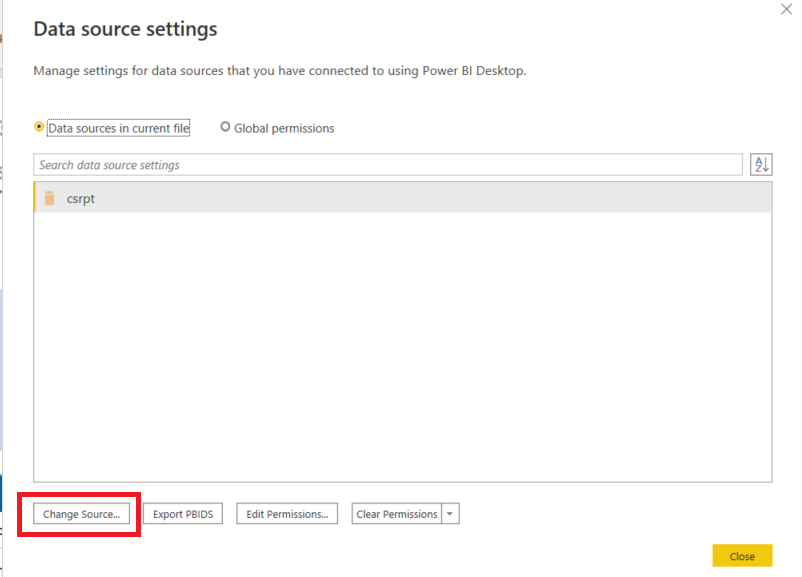The height and width of the screenshot is (577, 802).
Task: Close the dialog with the X icon
Action: coord(786,9)
